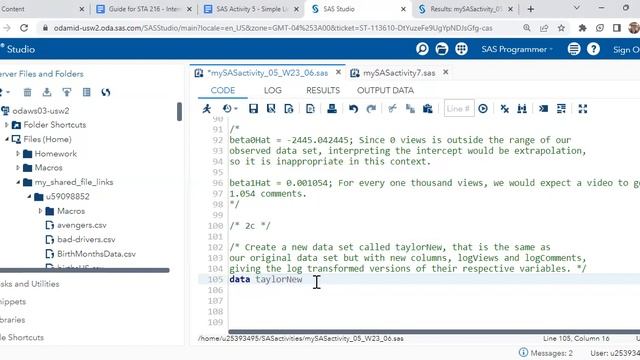Open Help with the question mark icon
The height and width of the screenshot is (360, 640).
[593, 49]
